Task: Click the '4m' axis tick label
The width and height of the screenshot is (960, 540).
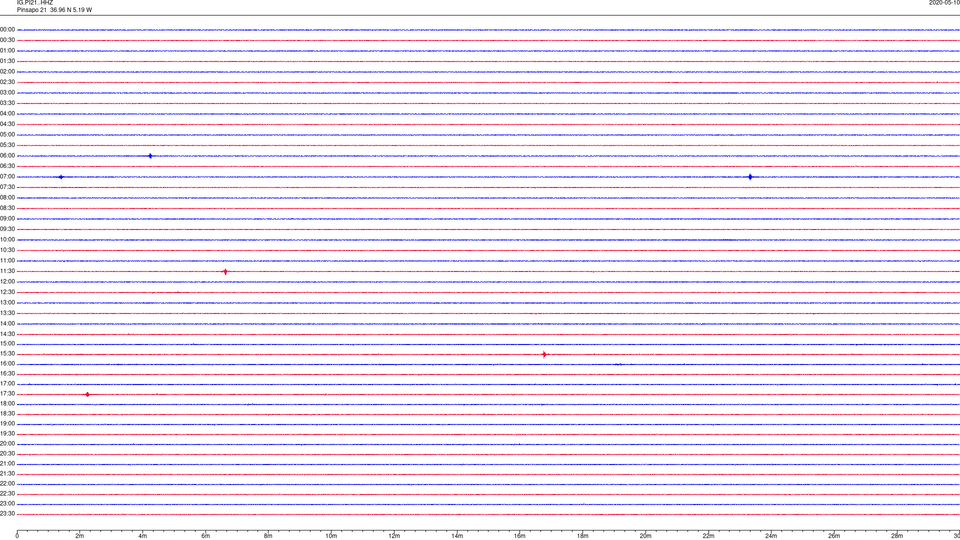Action: [x=143, y=536]
